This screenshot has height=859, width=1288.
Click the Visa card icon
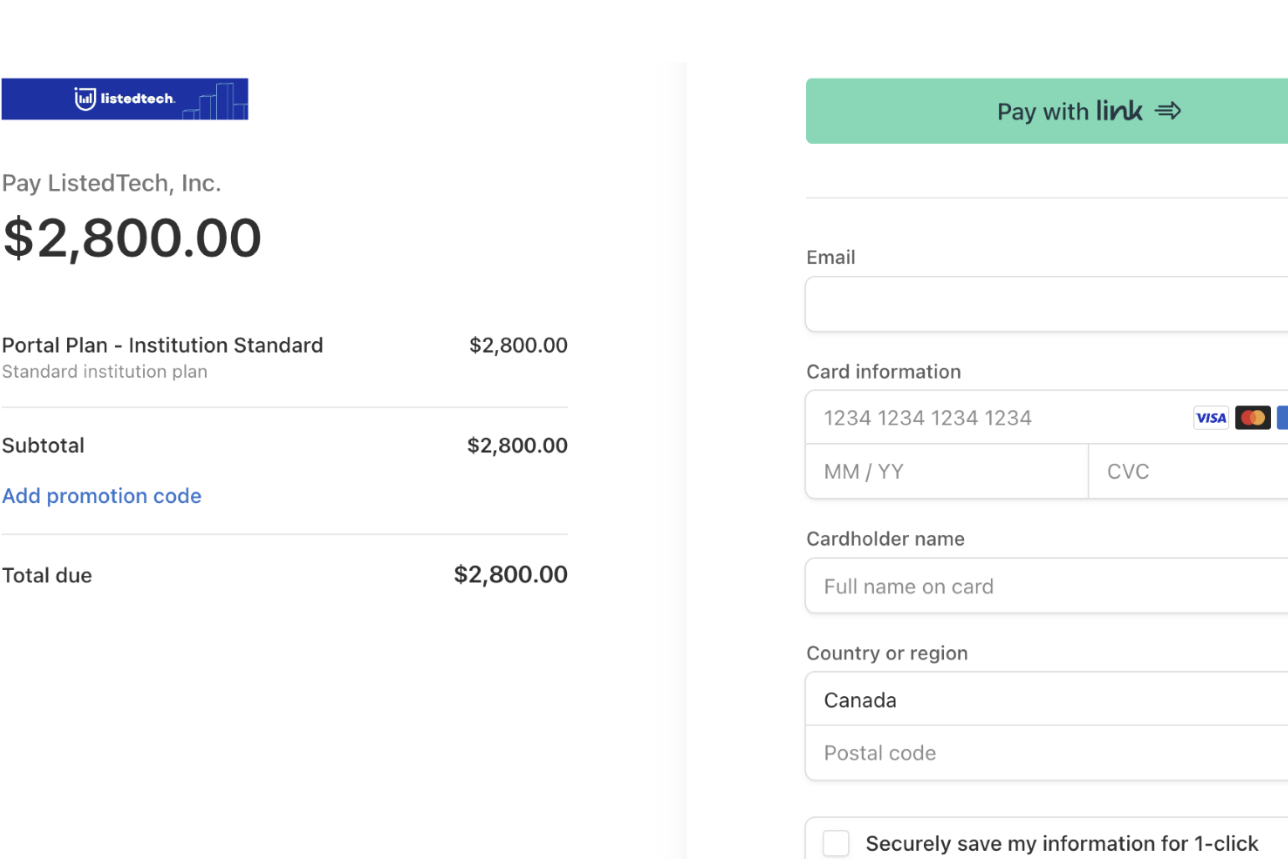pos(1211,418)
